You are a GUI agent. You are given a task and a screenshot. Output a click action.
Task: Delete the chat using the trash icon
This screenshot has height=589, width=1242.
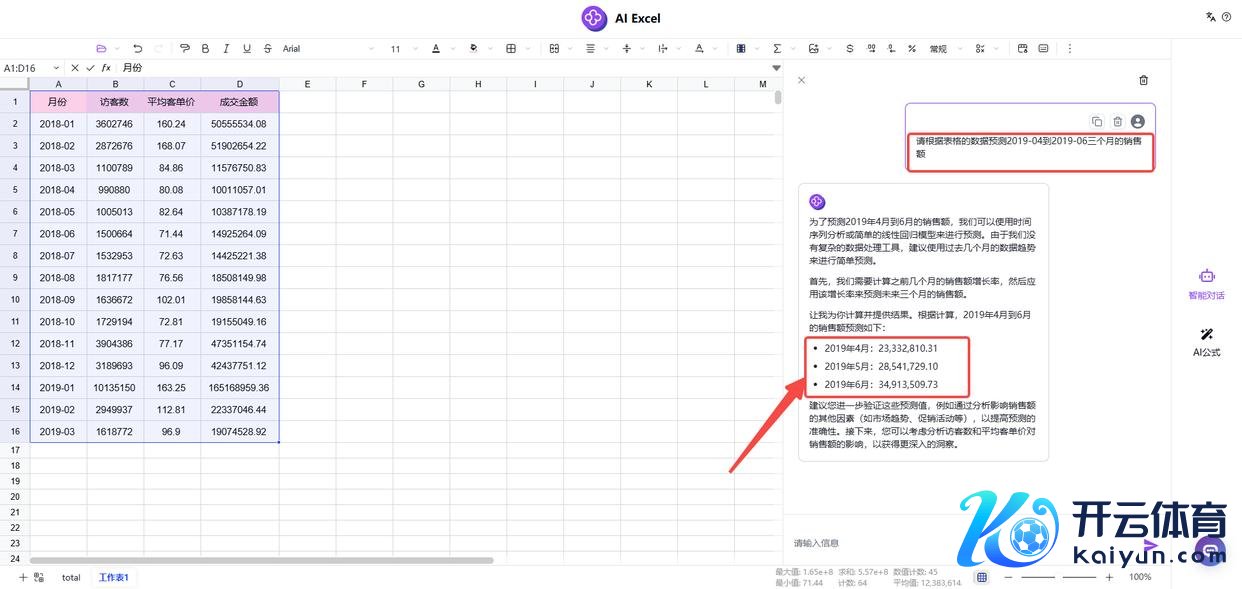coord(1144,80)
